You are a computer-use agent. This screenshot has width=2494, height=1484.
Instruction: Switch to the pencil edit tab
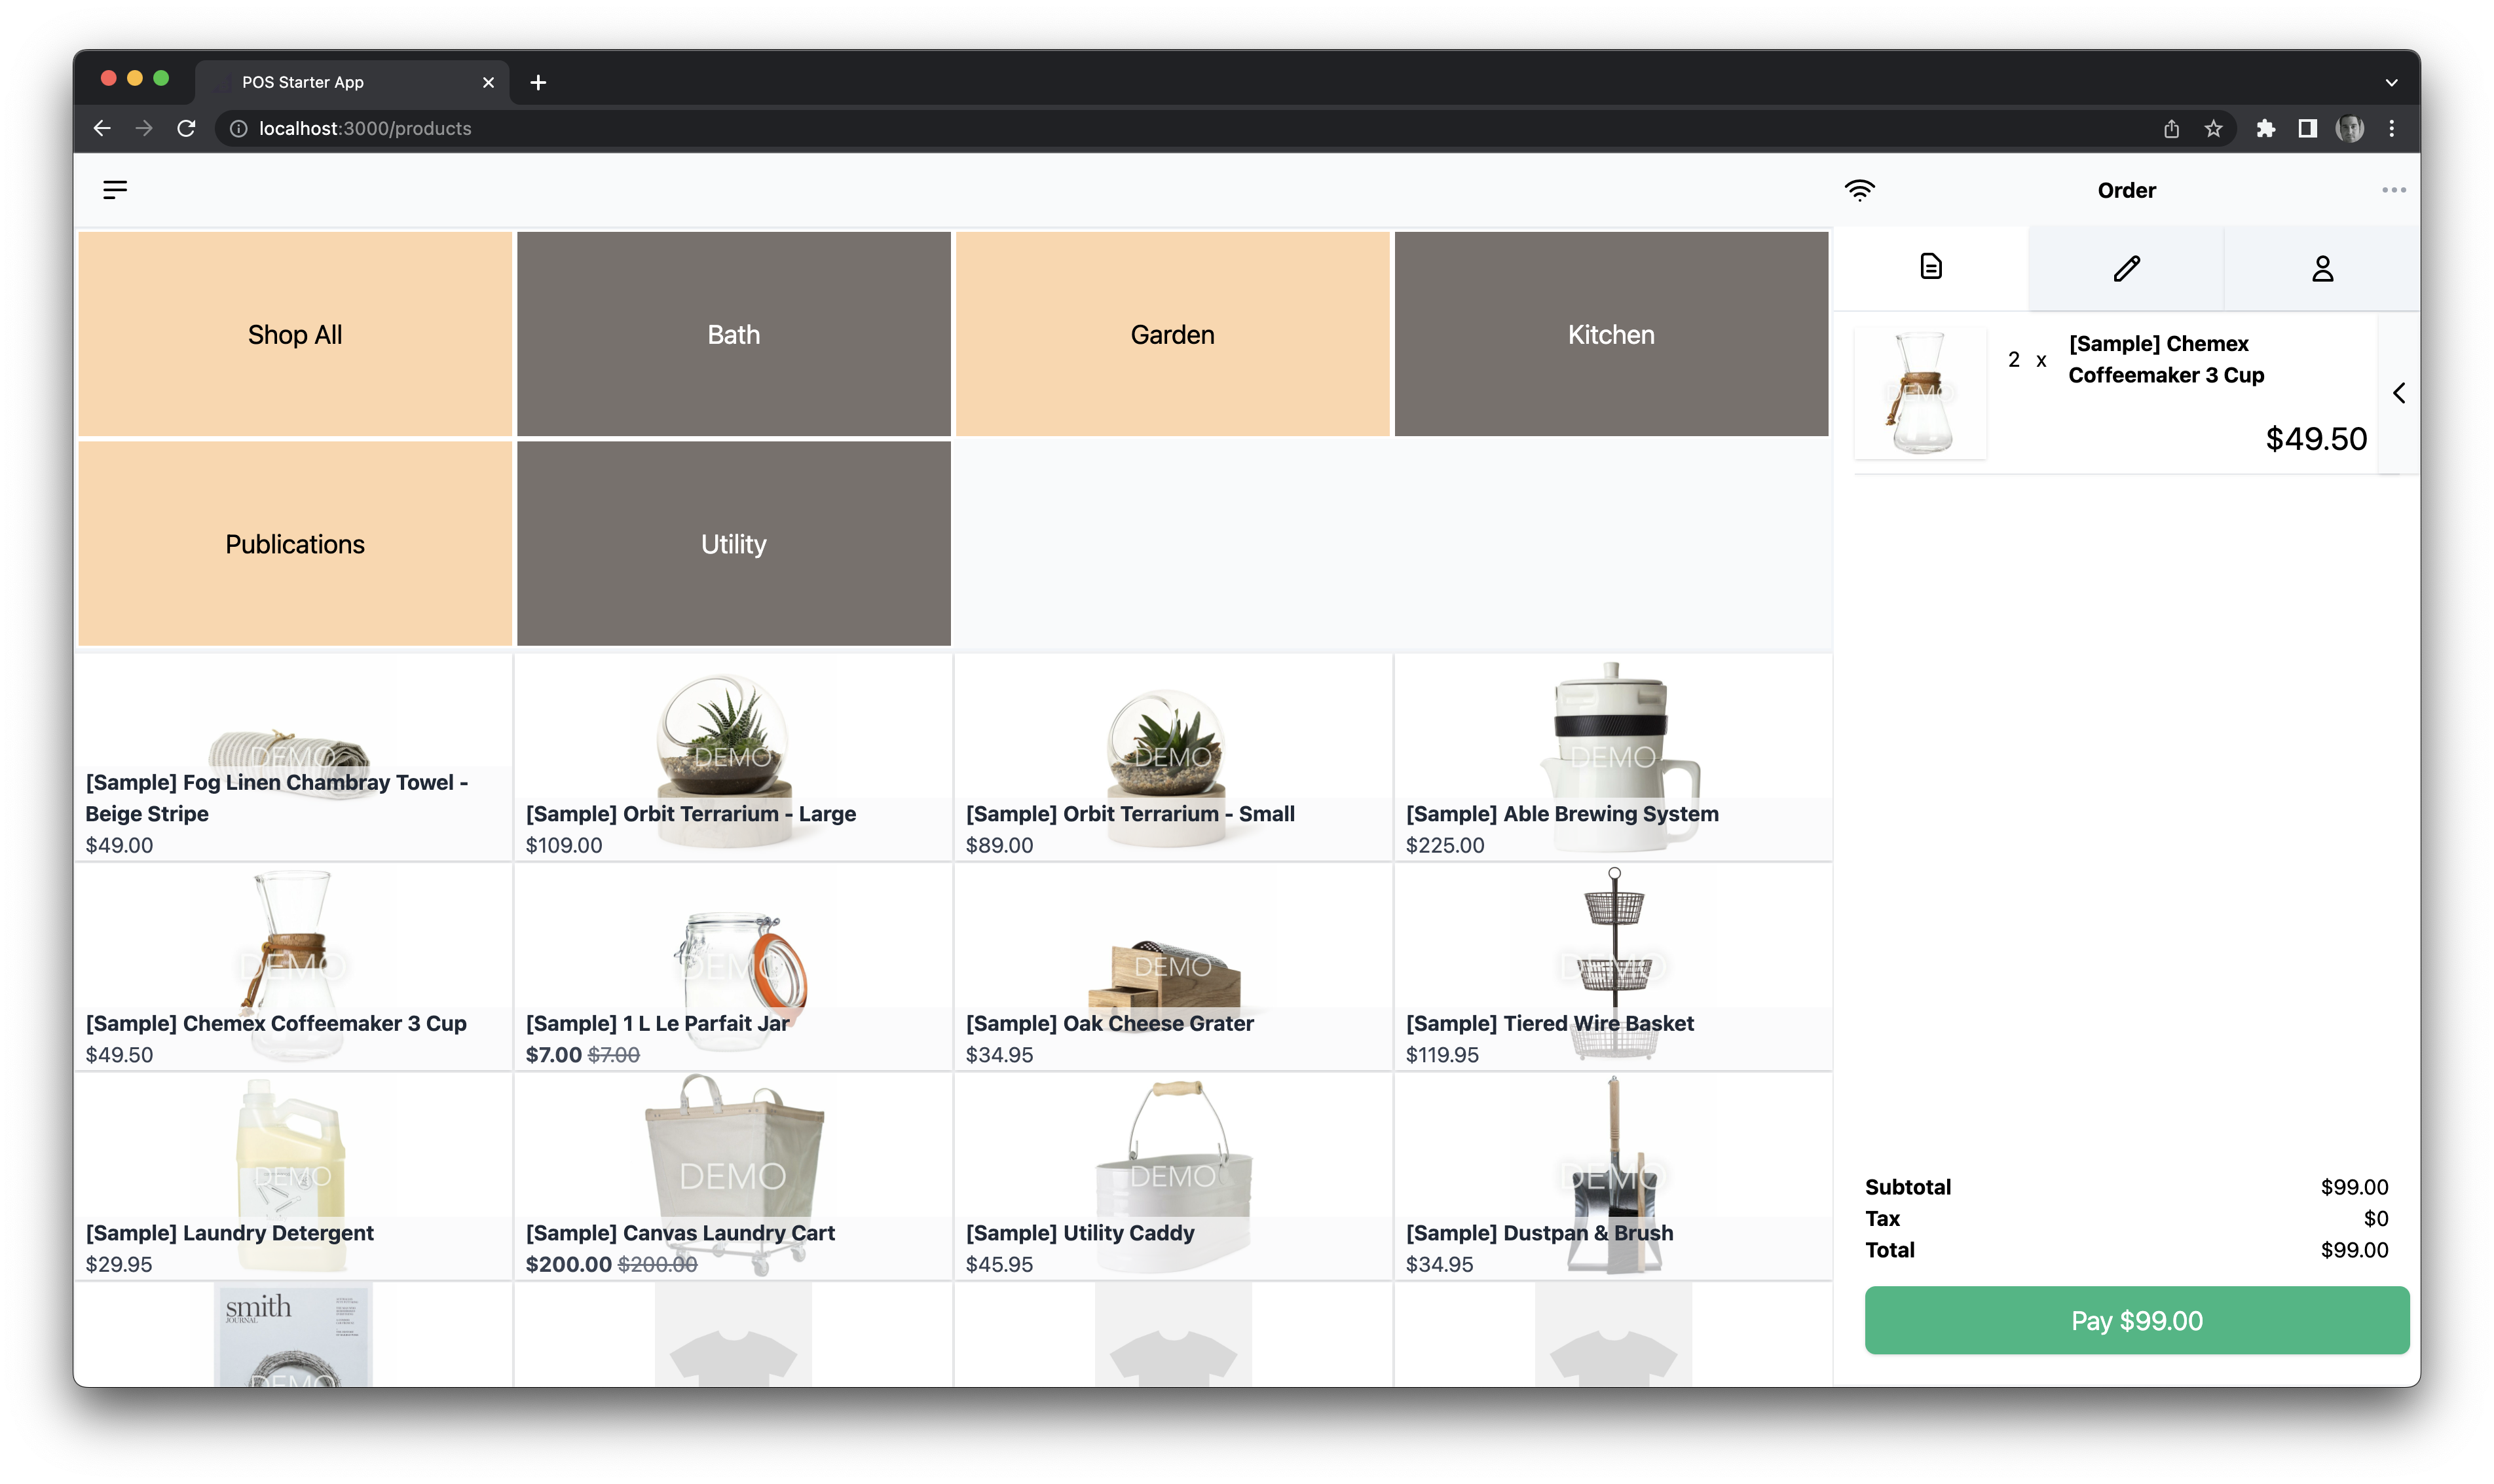click(2126, 268)
